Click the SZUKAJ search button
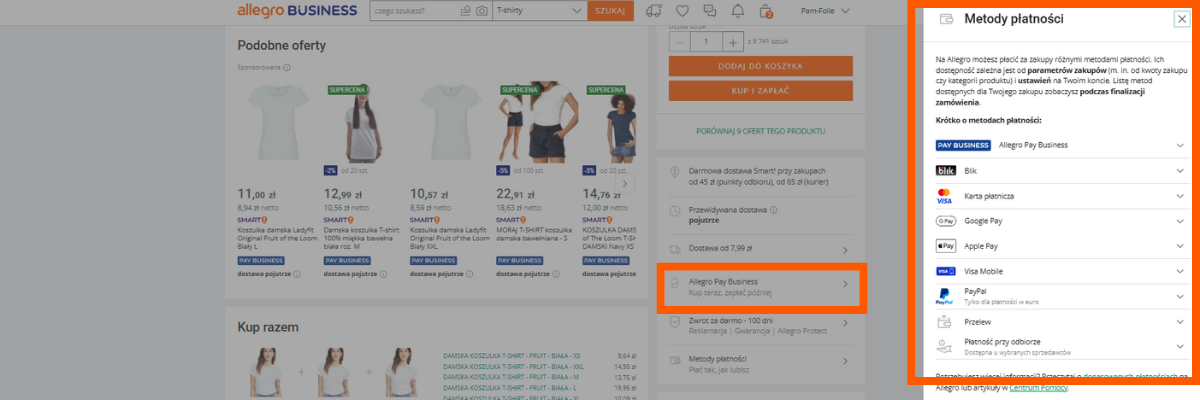The width and height of the screenshot is (1200, 400). tap(610, 11)
